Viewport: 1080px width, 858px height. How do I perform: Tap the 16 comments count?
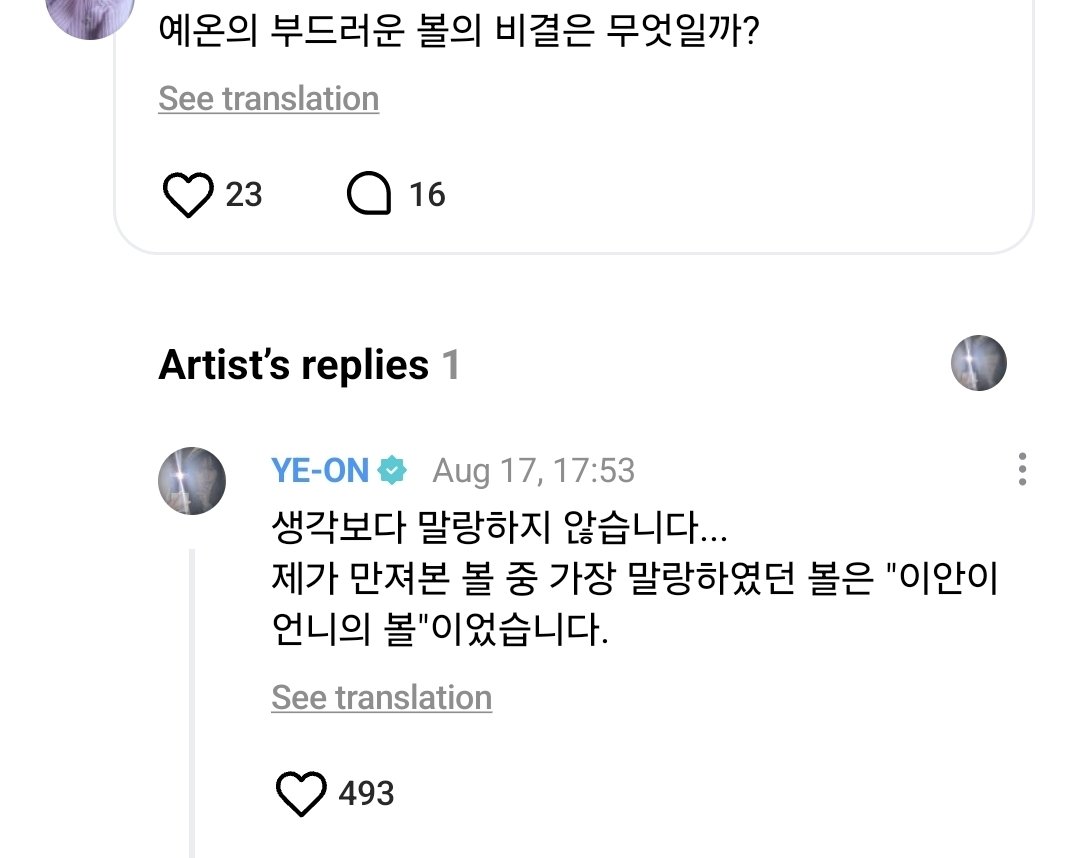(x=427, y=194)
